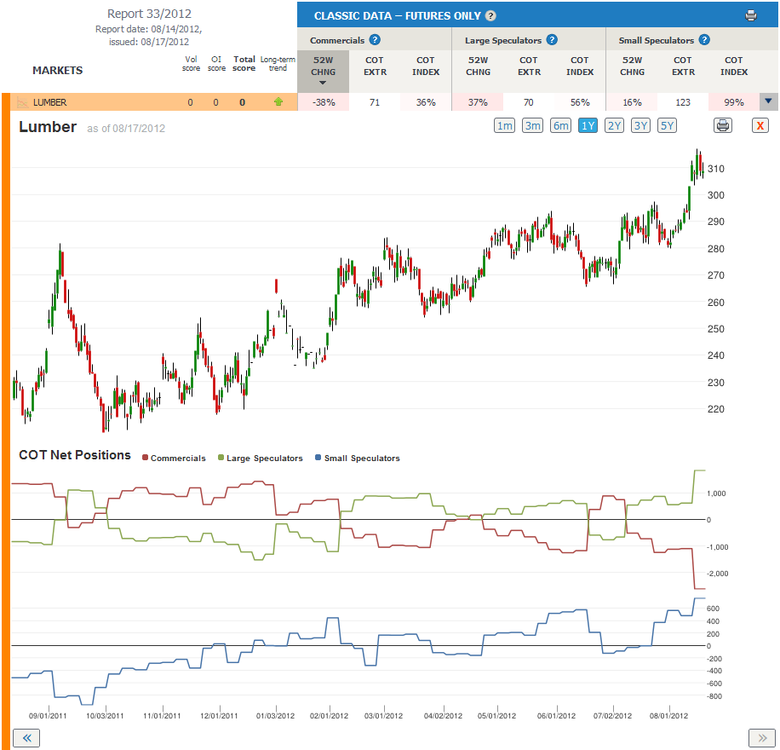Go to previous page with double left arrow
Viewport: 780px width, 750px height.
pos(26,738)
